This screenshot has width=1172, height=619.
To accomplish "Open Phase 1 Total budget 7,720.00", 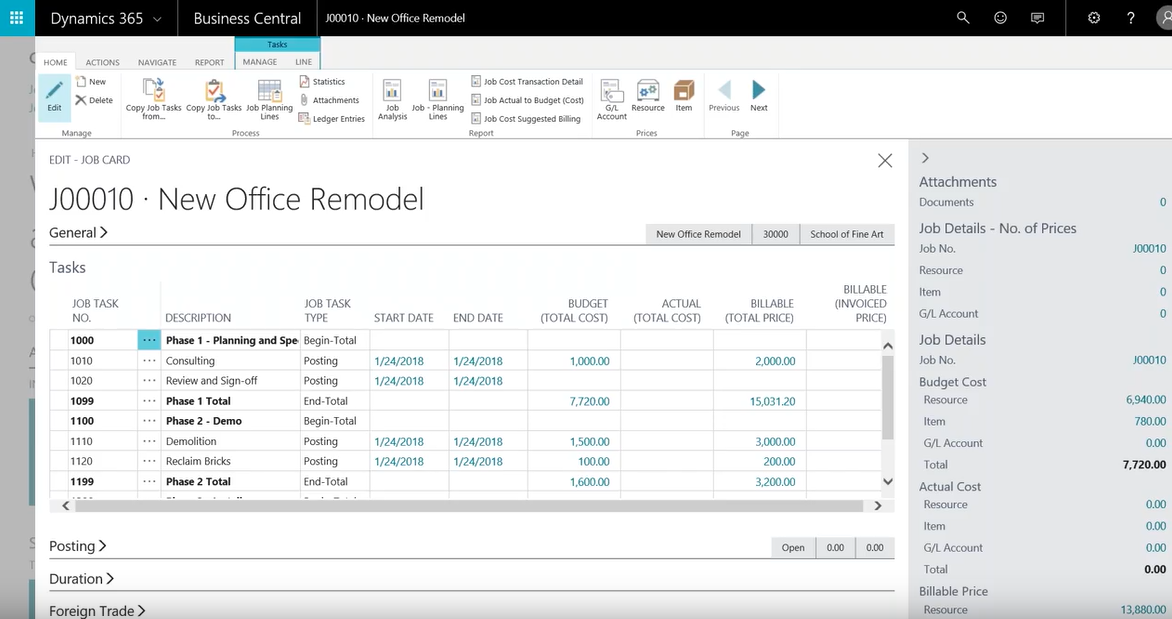I will 589,401.
